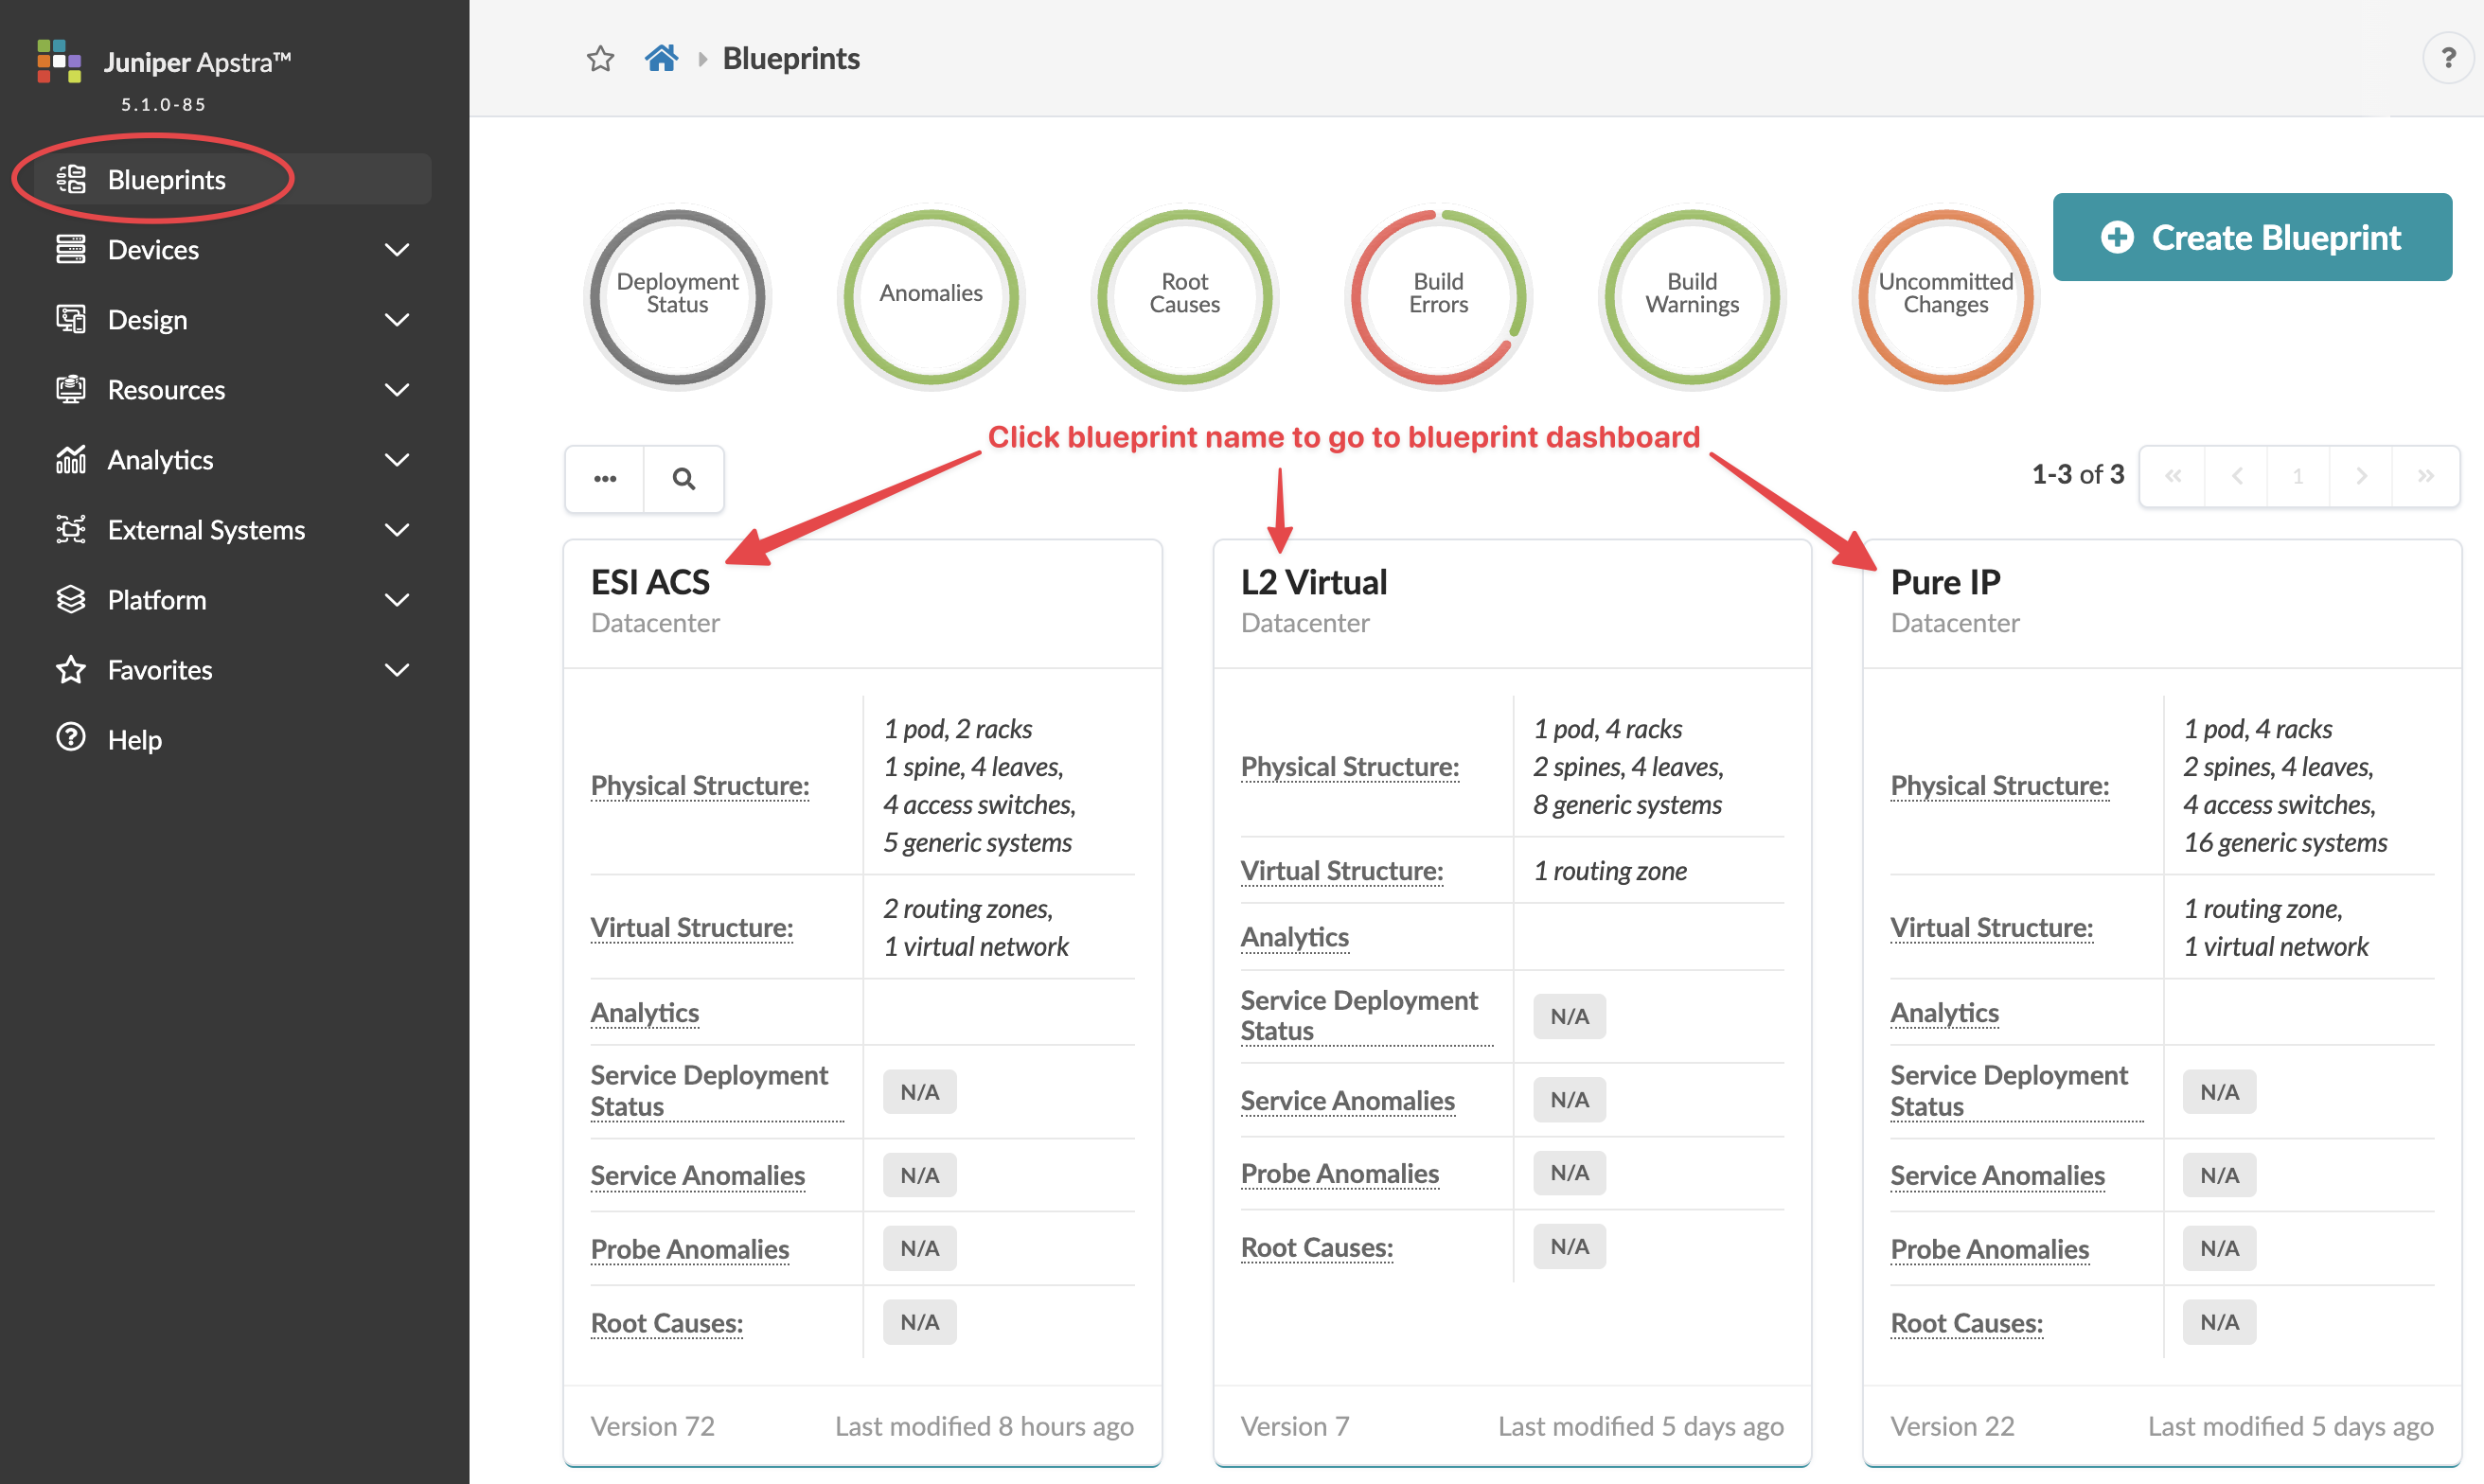Click the search magnifier icon
2484x1484 pixels.
[684, 479]
